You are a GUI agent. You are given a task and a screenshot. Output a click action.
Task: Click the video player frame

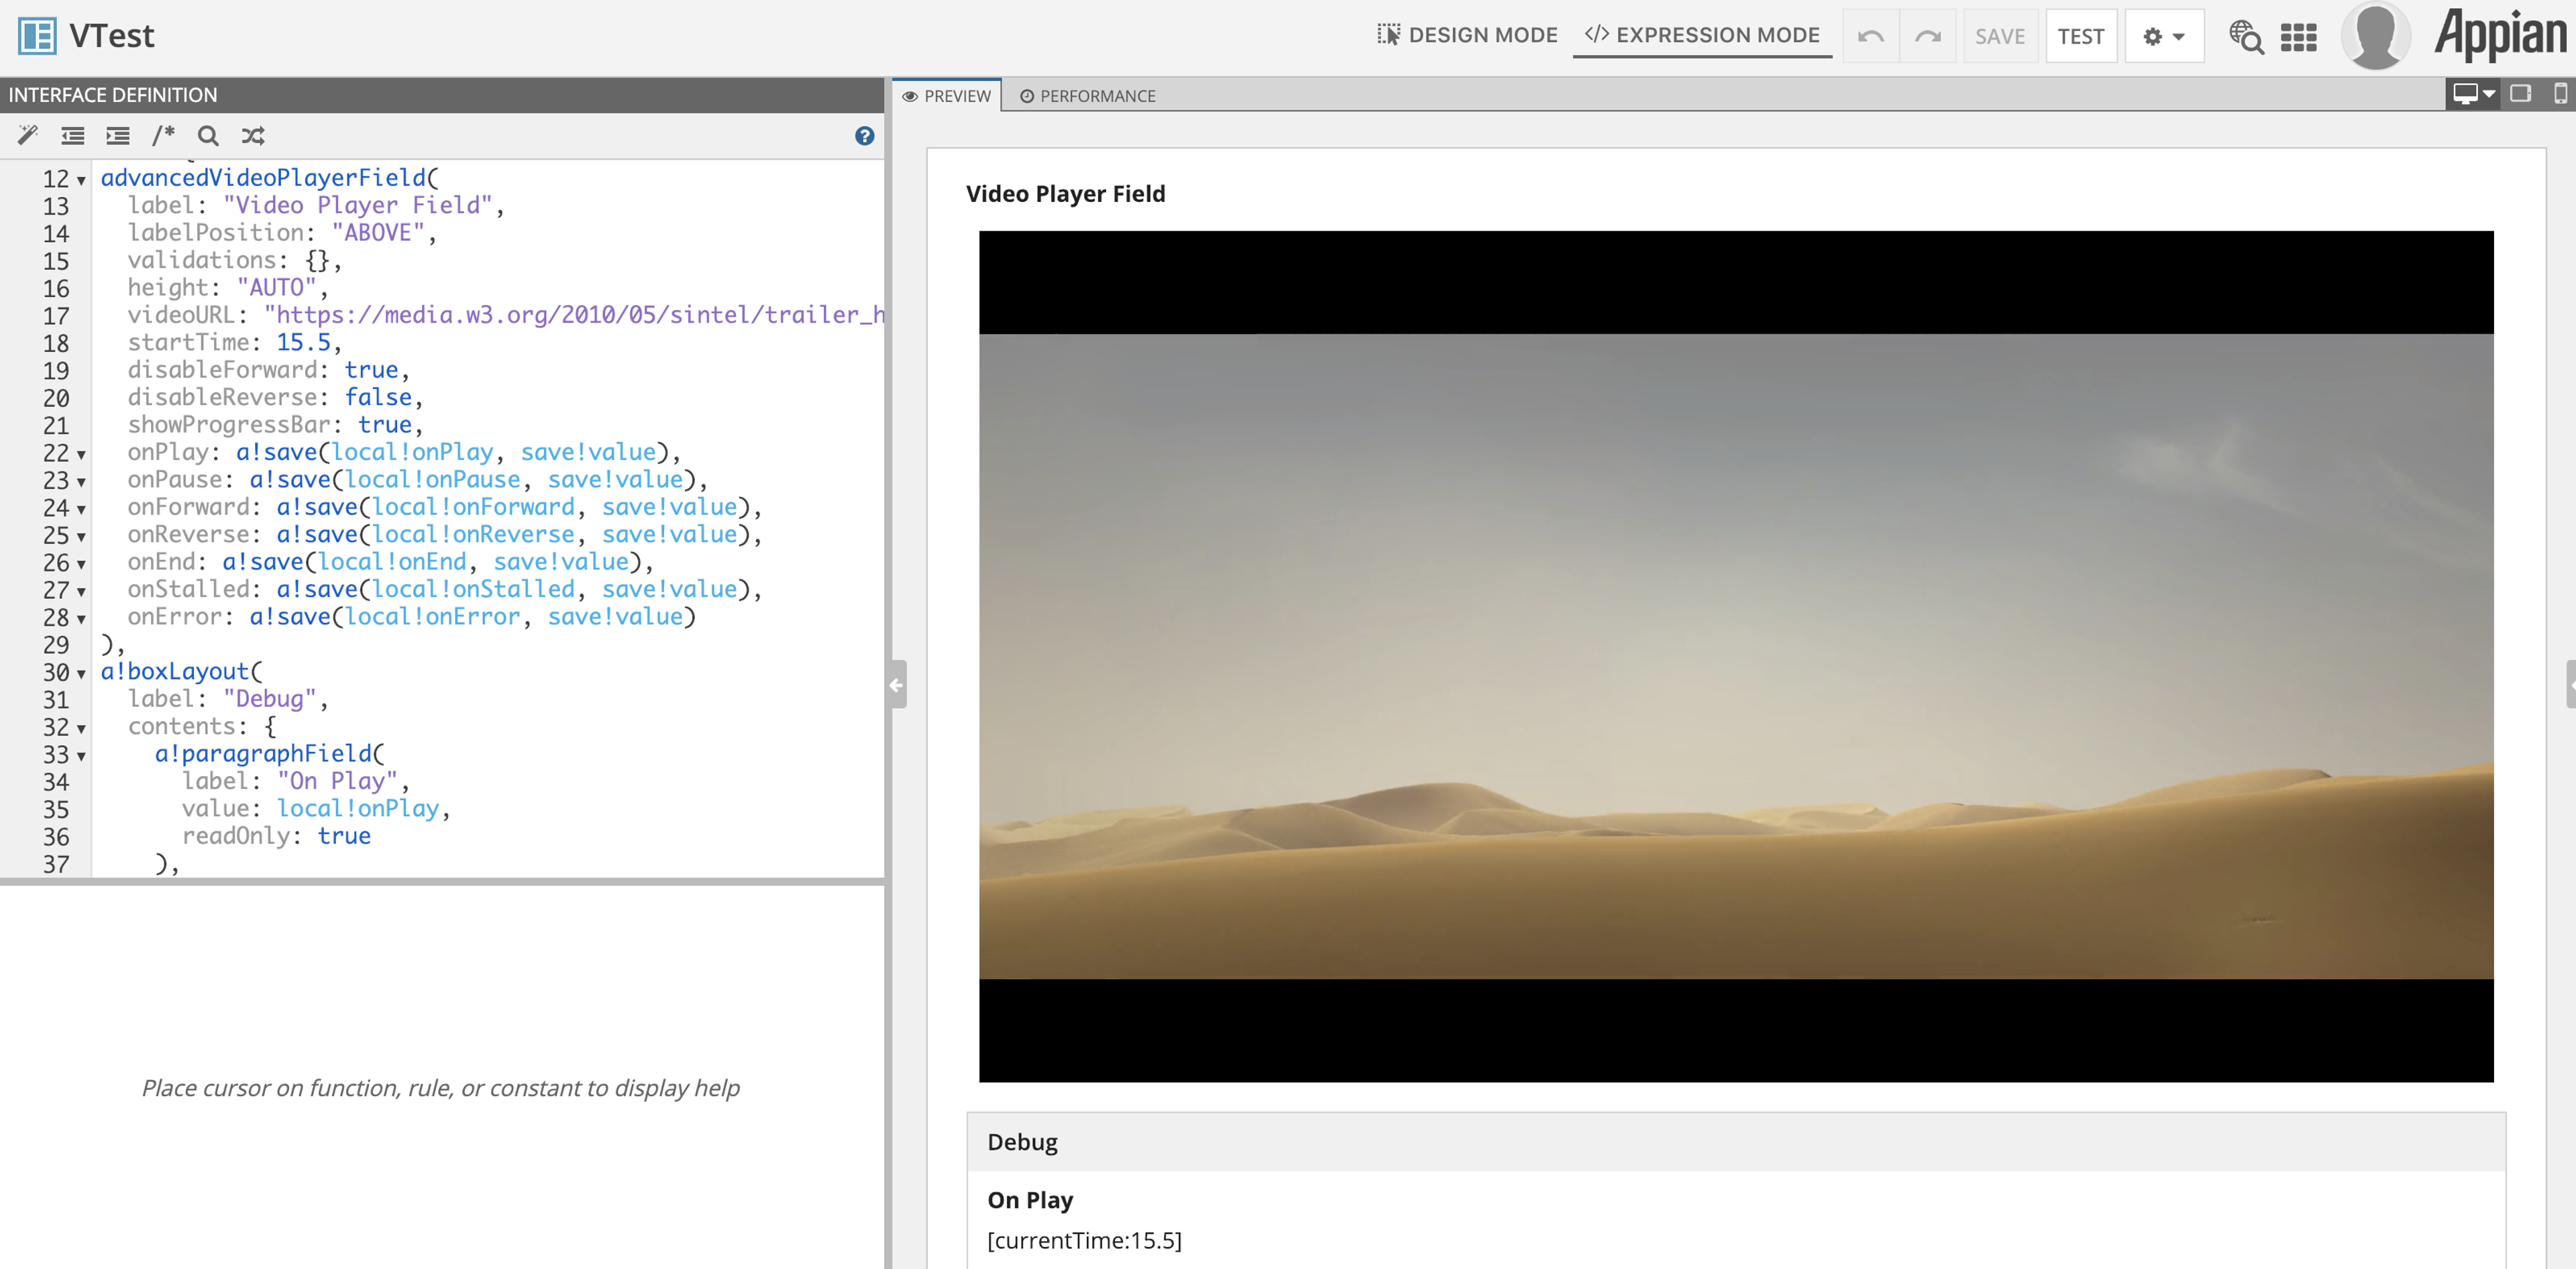(x=1736, y=656)
